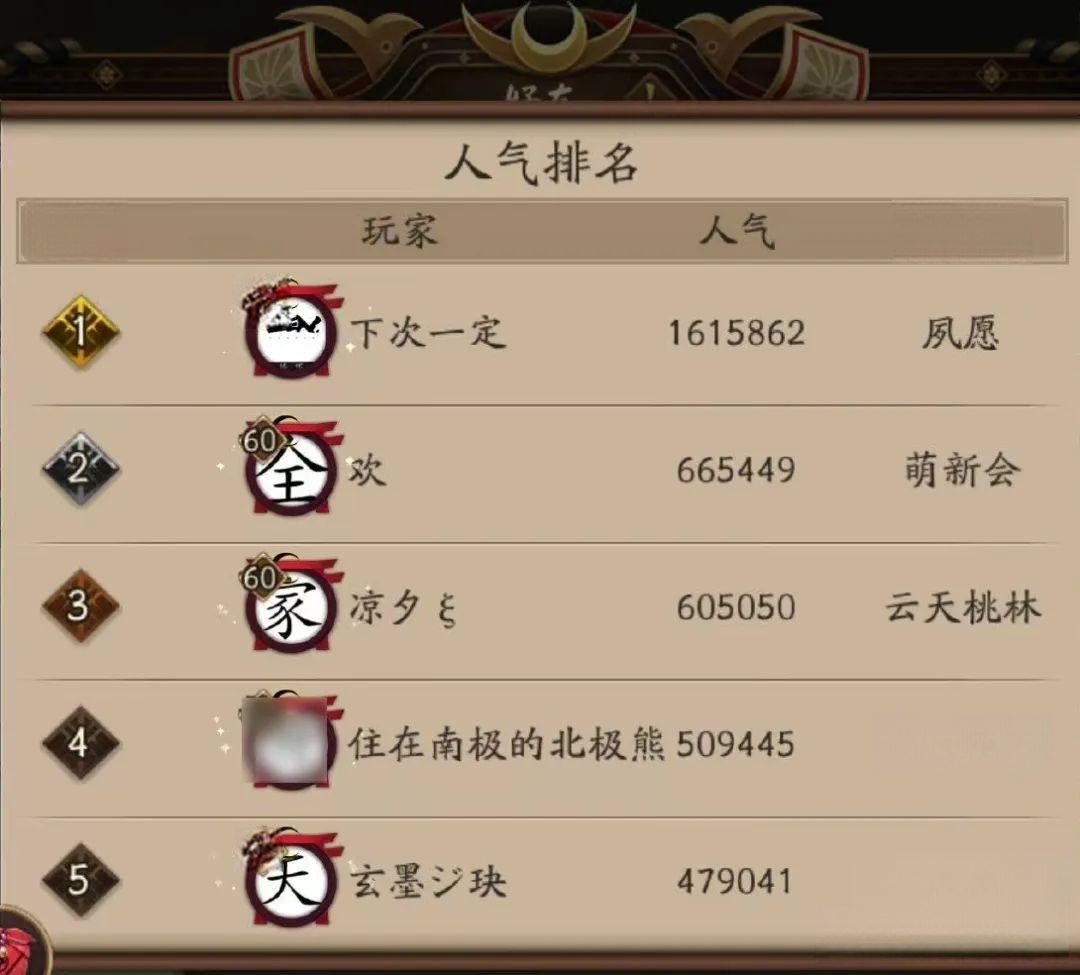Open avatar of player 下次一定
1080x975 pixels.
[291, 328]
